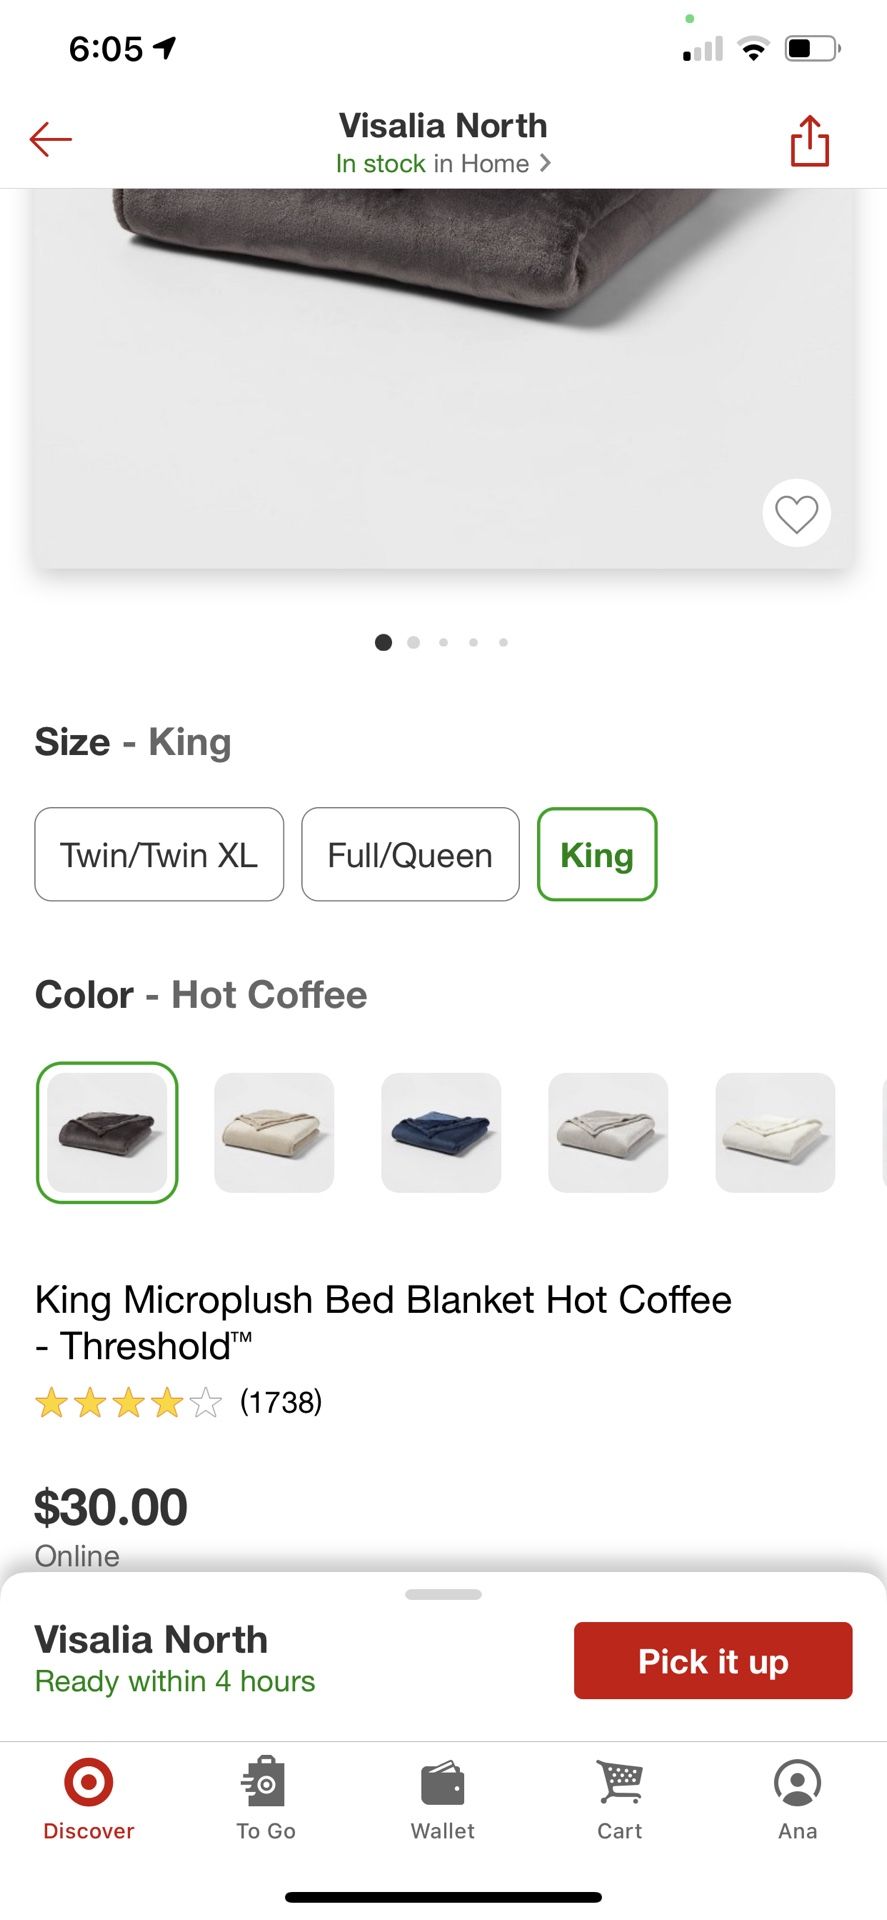The image size is (887, 1920).
Task: Open the Wallet icon tab
Action: pyautogui.click(x=443, y=1798)
